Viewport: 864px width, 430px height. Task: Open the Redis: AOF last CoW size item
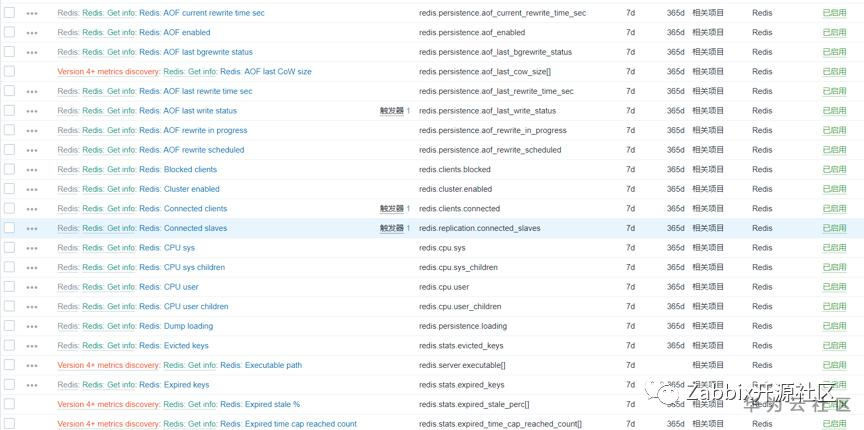click(x=266, y=72)
